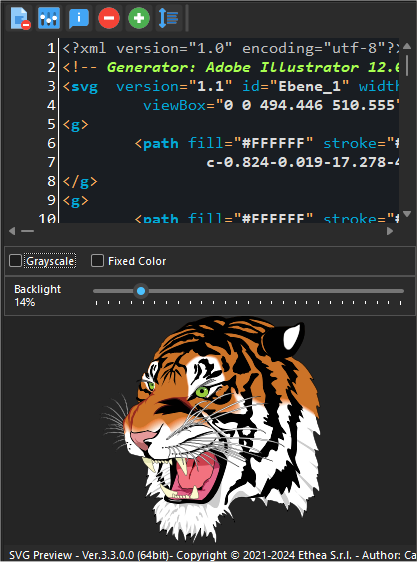The image size is (417, 562).
Task: Open the About info speech bubble icon
Action: tap(79, 18)
